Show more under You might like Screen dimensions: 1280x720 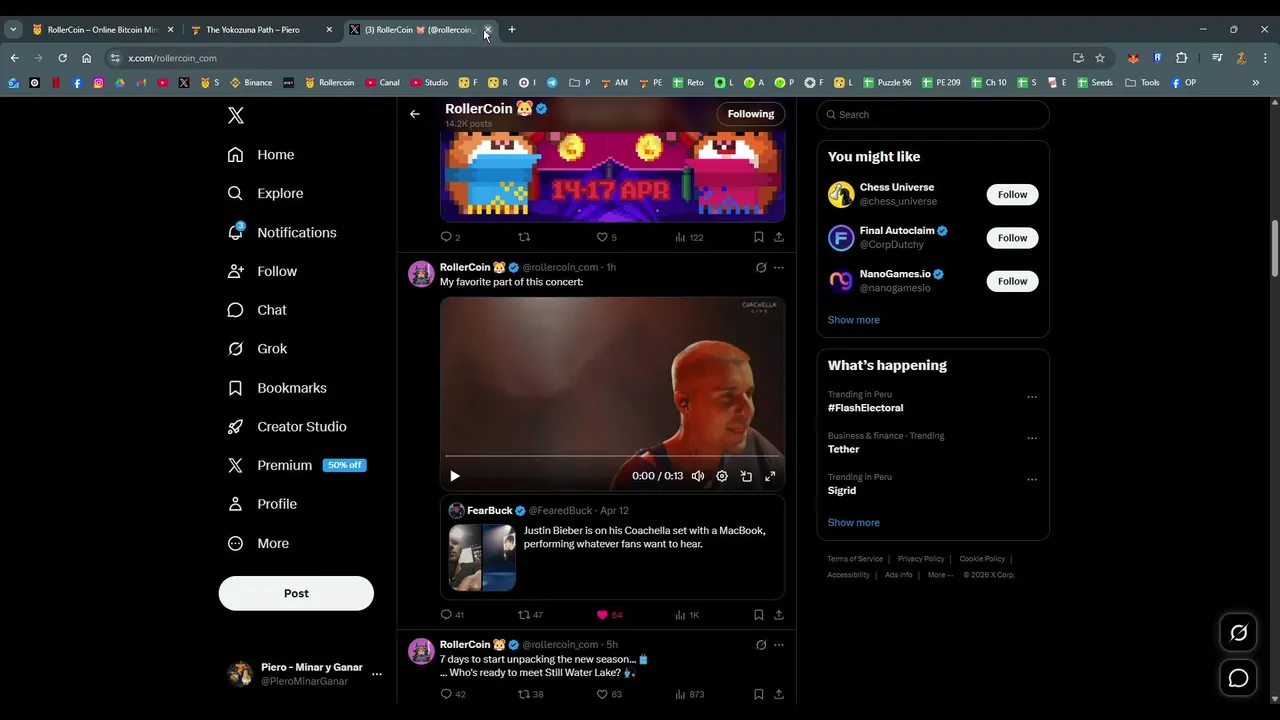853,320
